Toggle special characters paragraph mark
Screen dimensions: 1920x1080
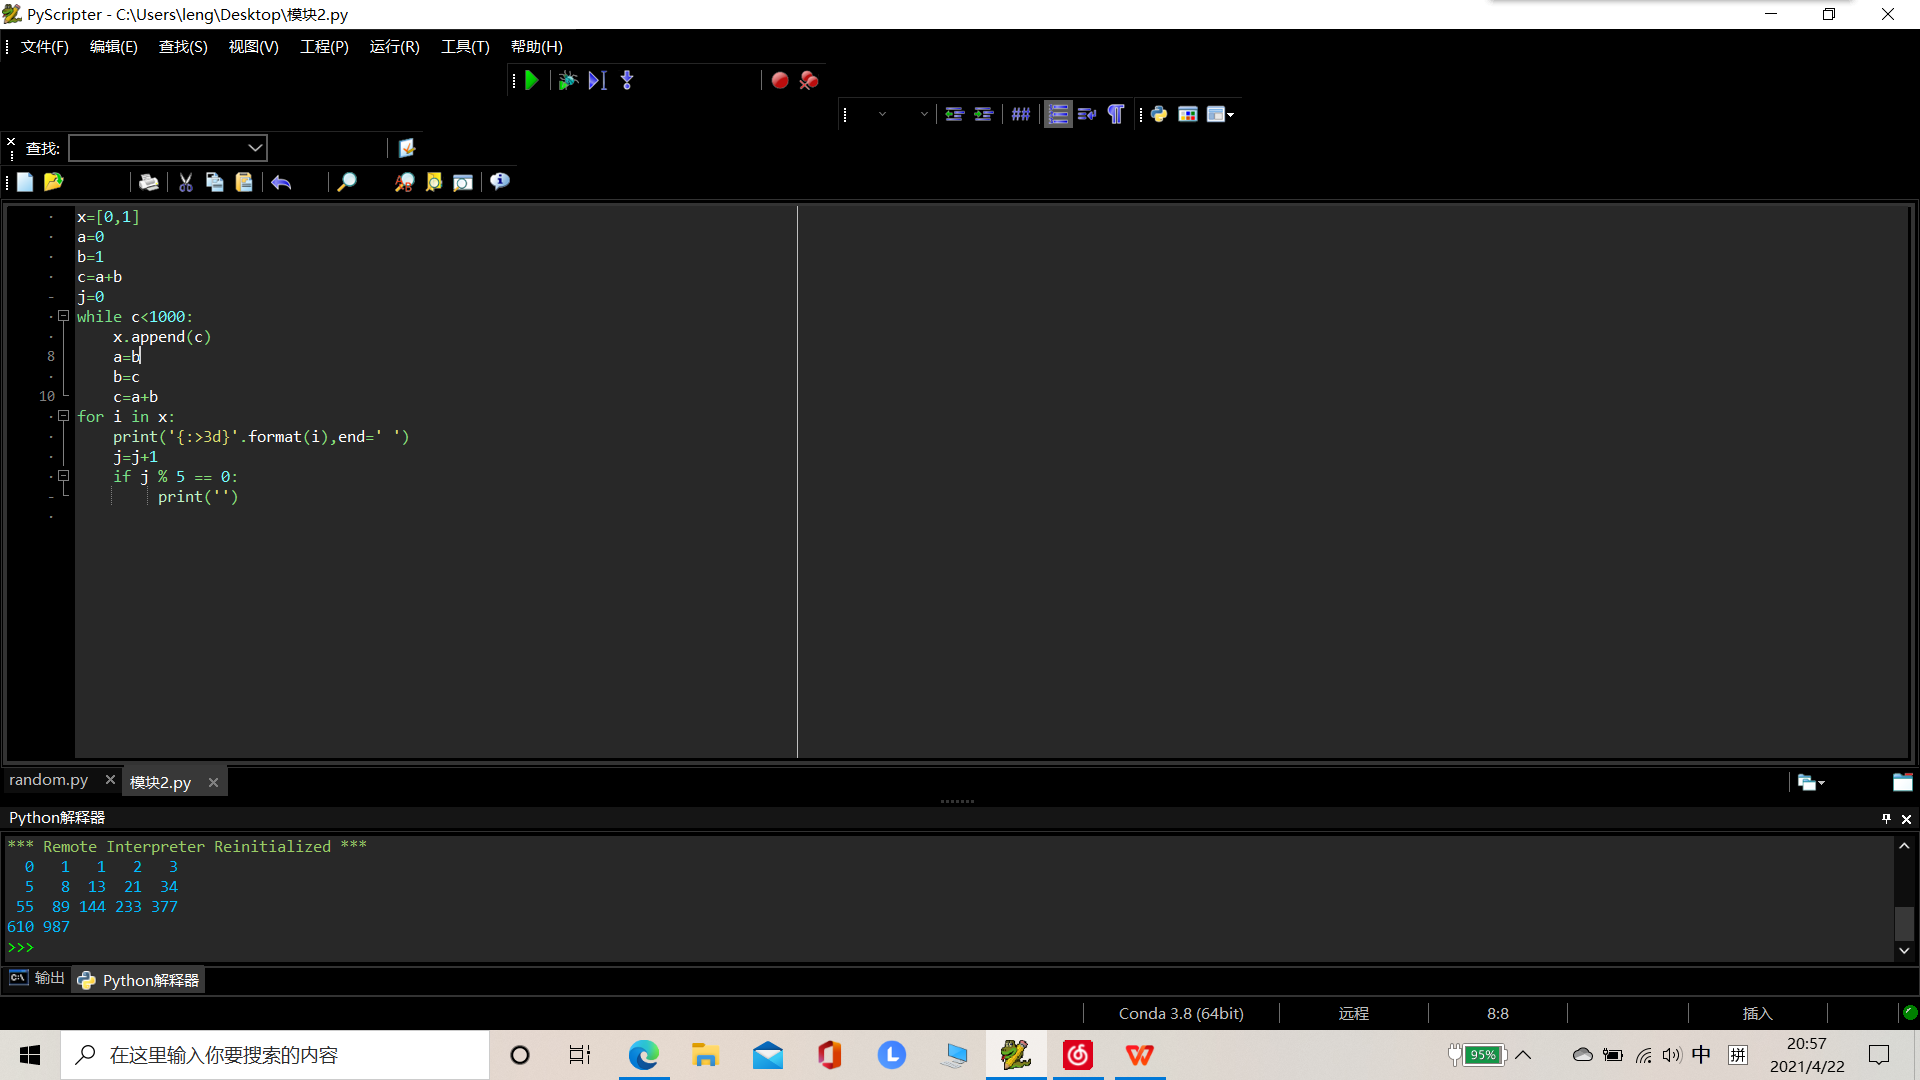tap(1116, 114)
